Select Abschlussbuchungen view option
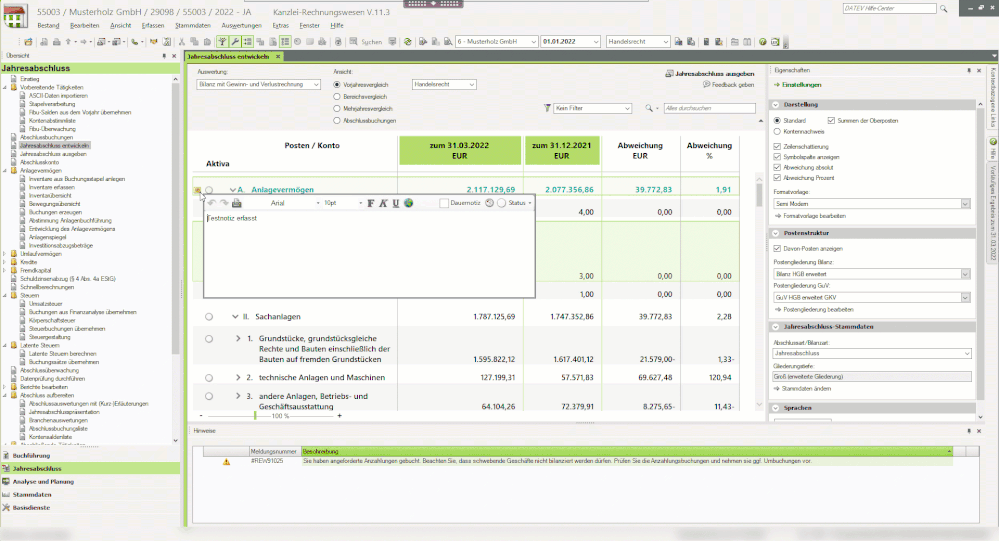Image resolution: width=999 pixels, height=541 pixels. click(x=337, y=120)
